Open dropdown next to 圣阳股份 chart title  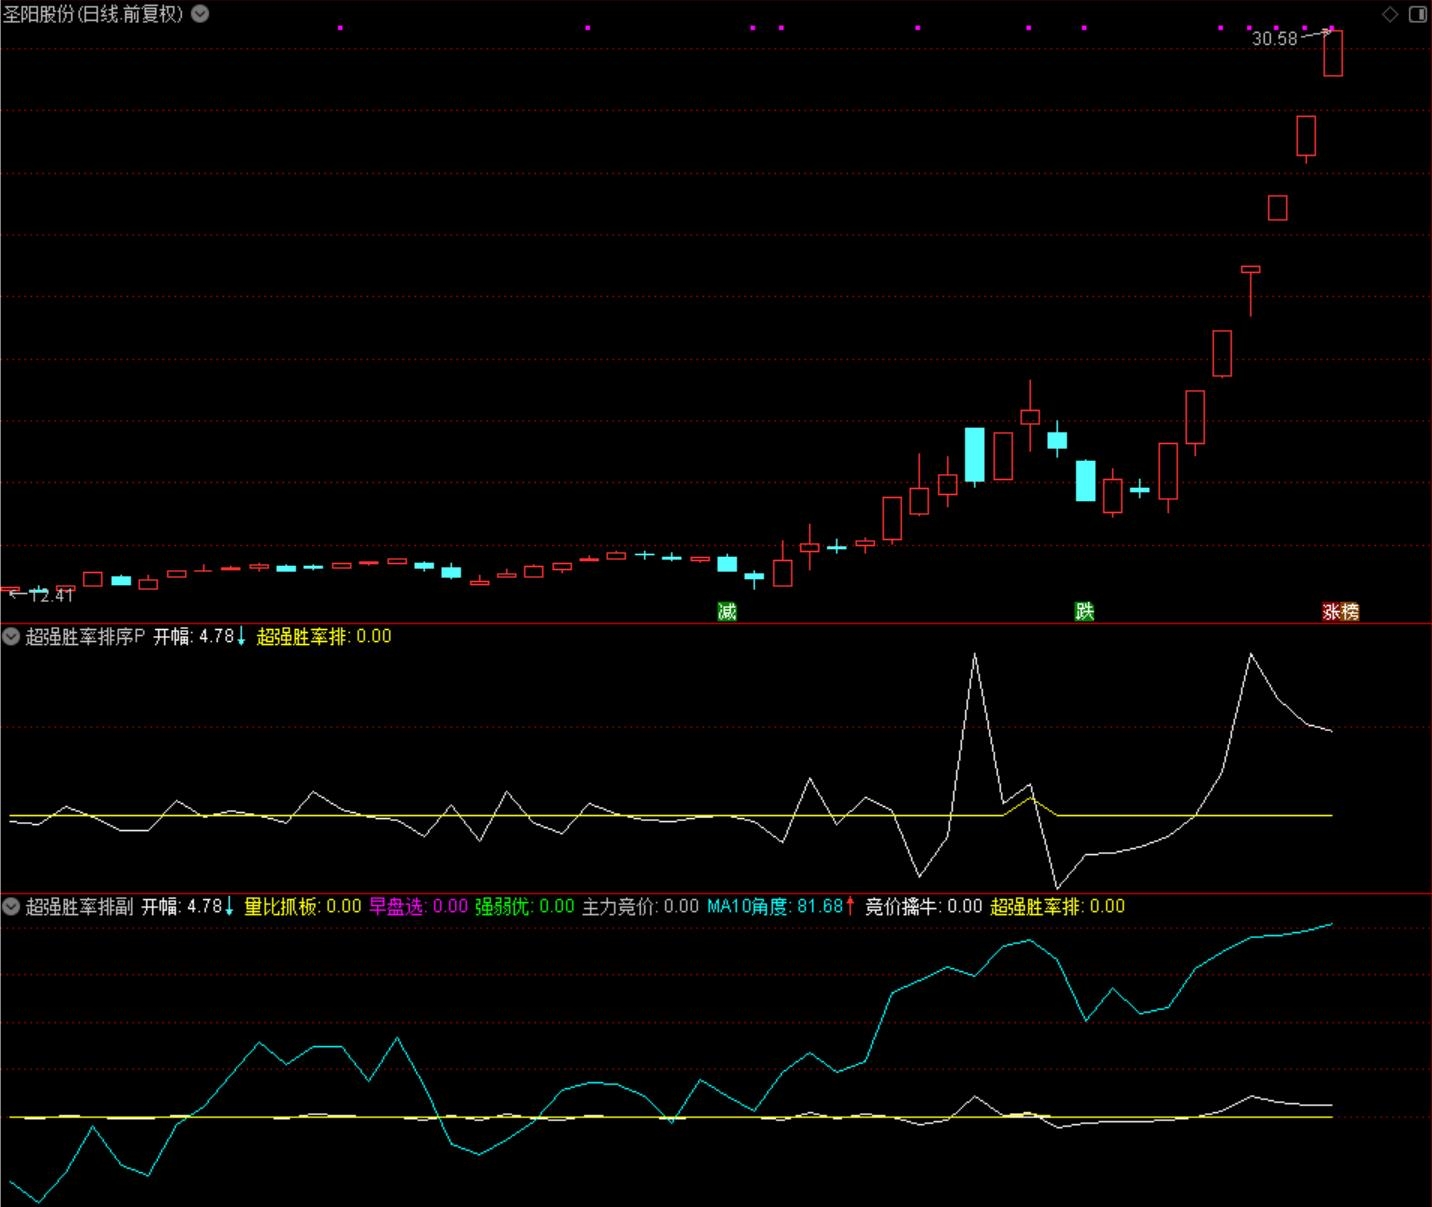pos(200,14)
